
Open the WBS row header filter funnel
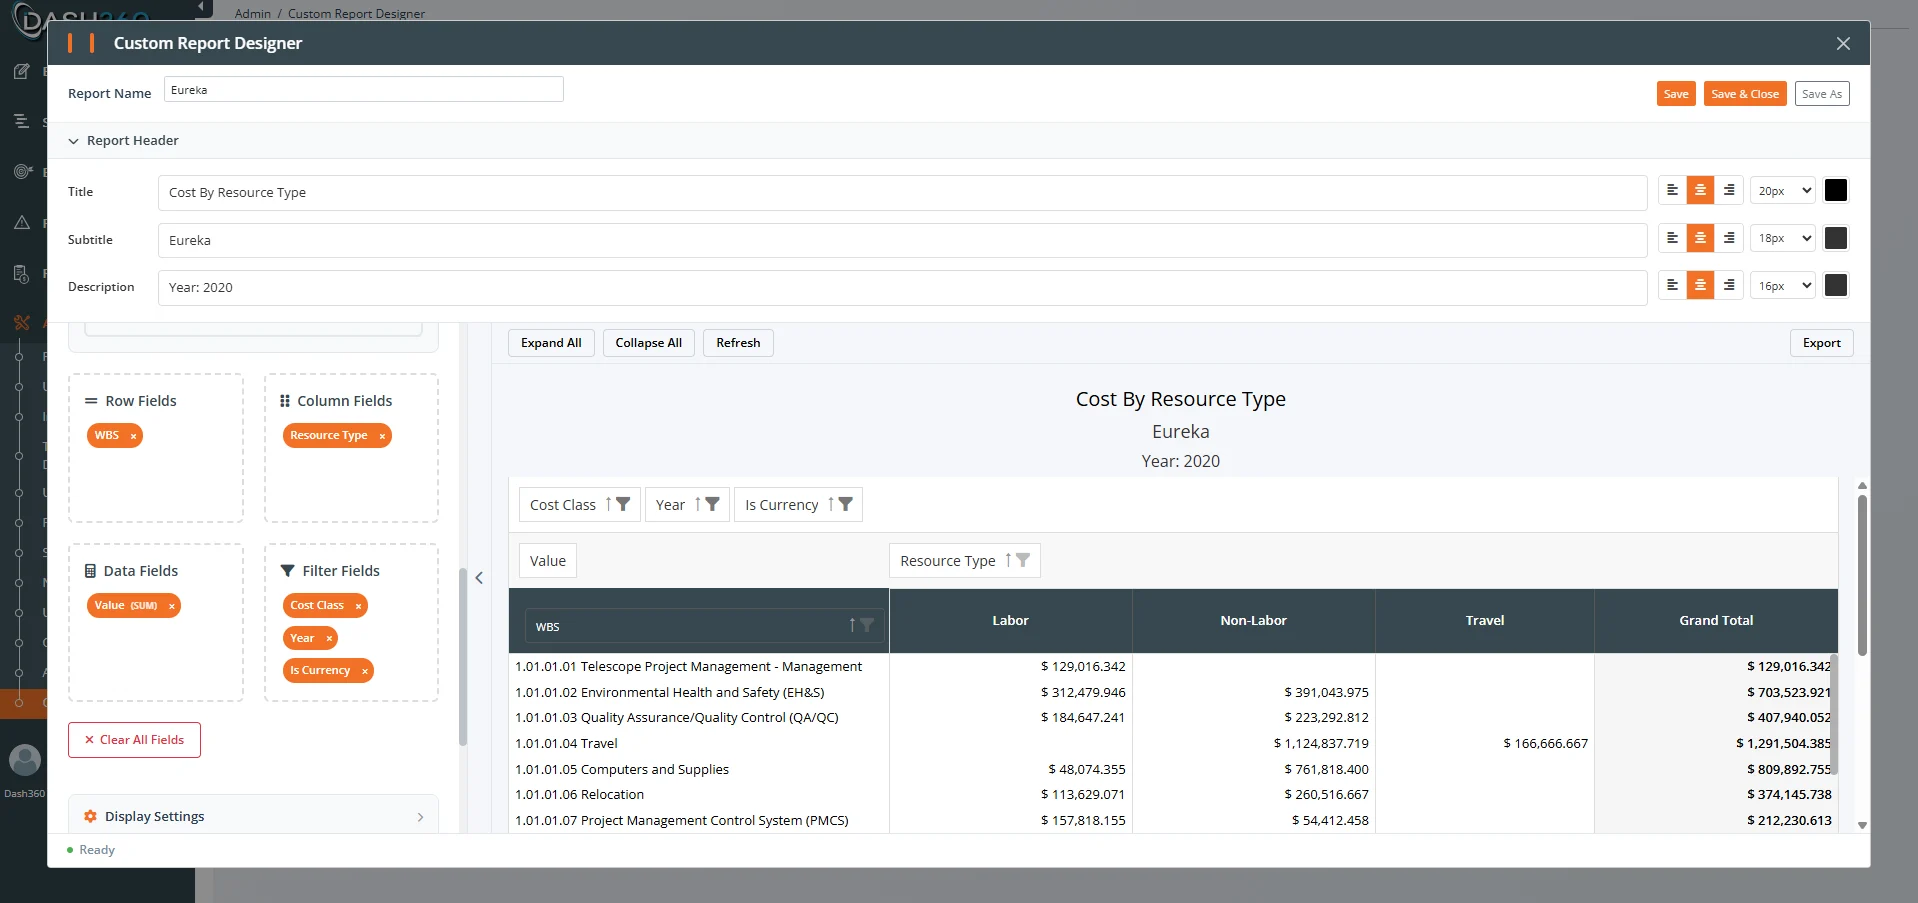(867, 625)
